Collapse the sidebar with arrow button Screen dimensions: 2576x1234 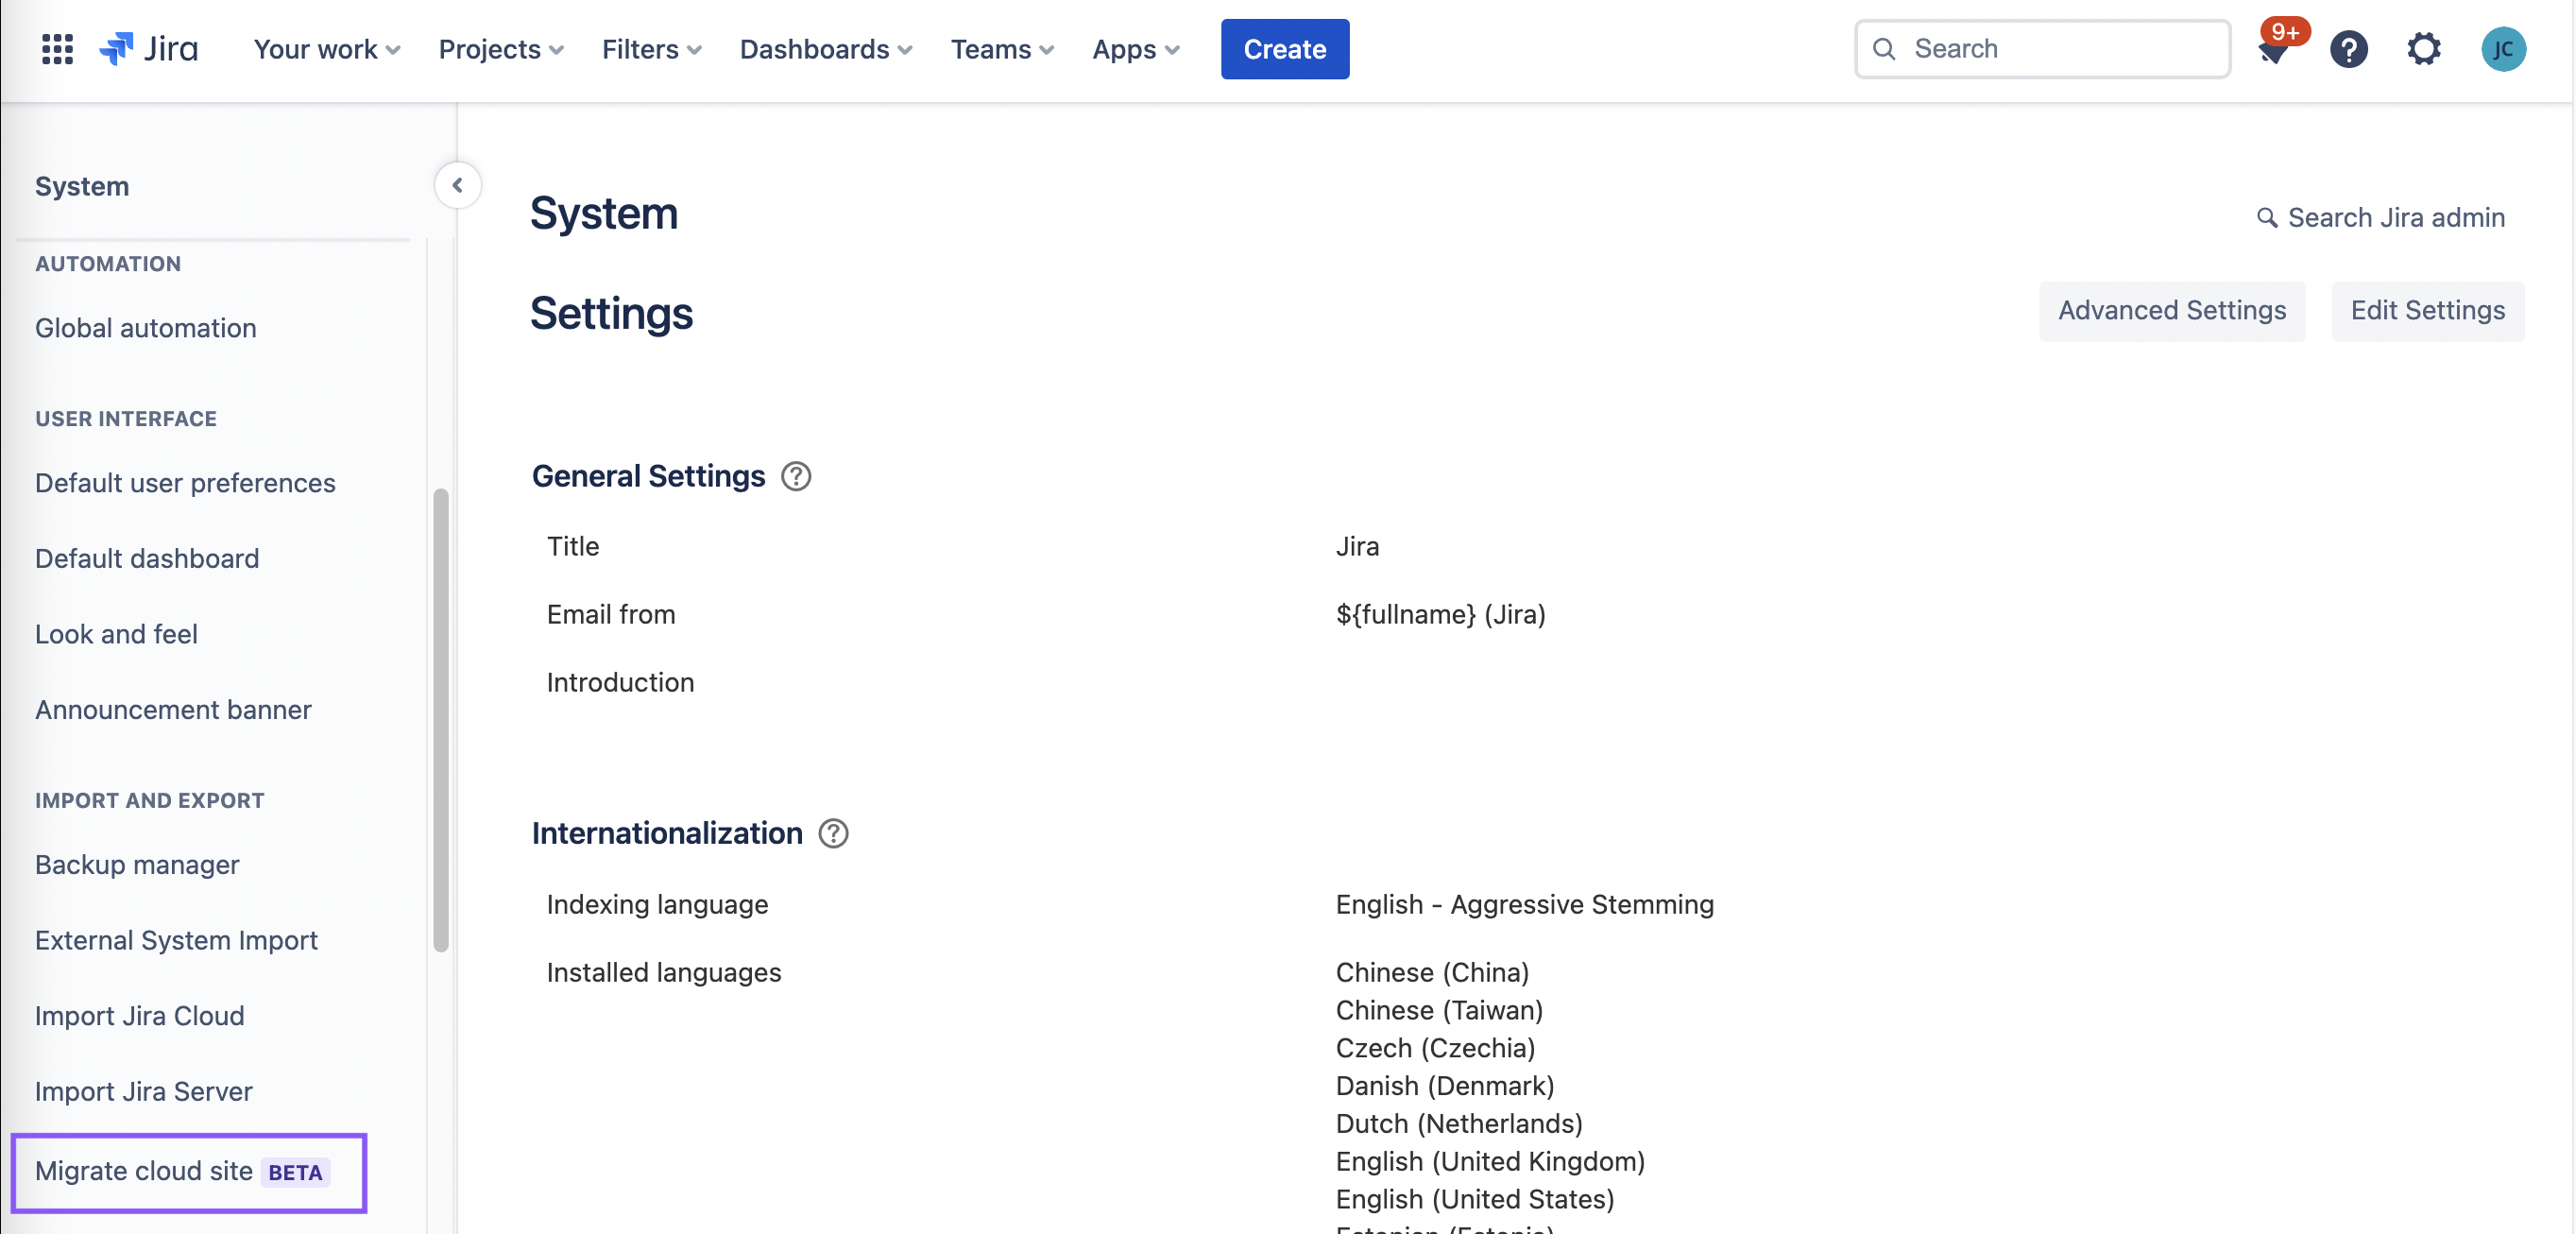tap(458, 185)
